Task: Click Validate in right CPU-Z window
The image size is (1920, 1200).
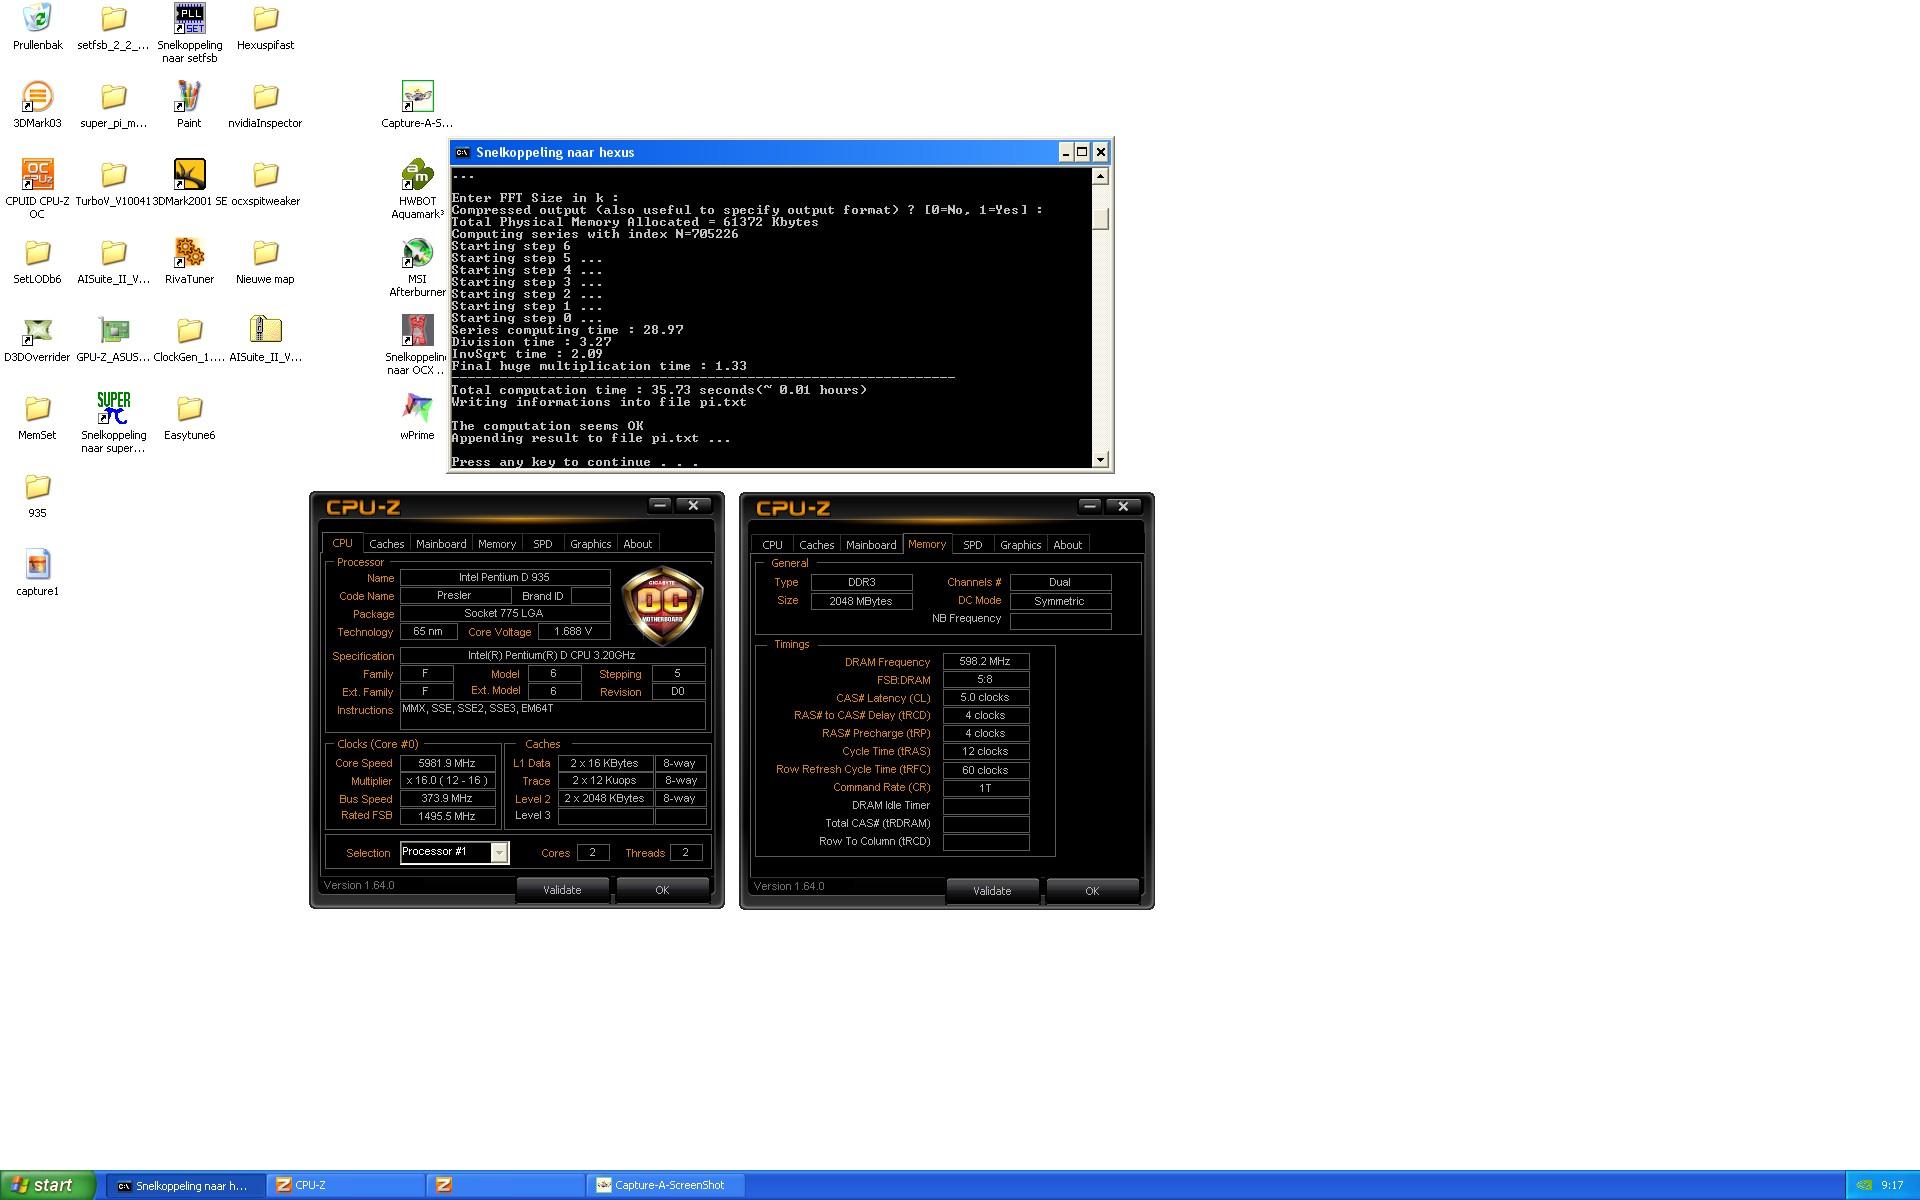Action: [992, 891]
